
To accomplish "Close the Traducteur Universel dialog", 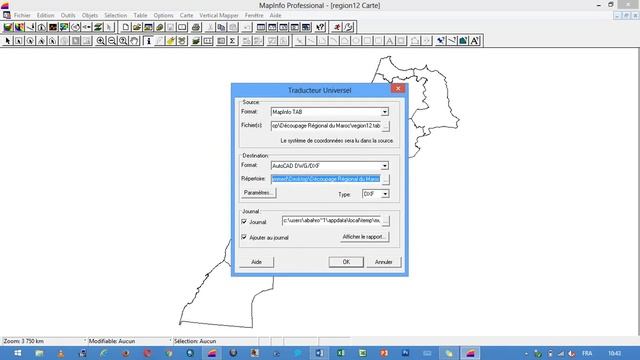I will [x=398, y=89].
